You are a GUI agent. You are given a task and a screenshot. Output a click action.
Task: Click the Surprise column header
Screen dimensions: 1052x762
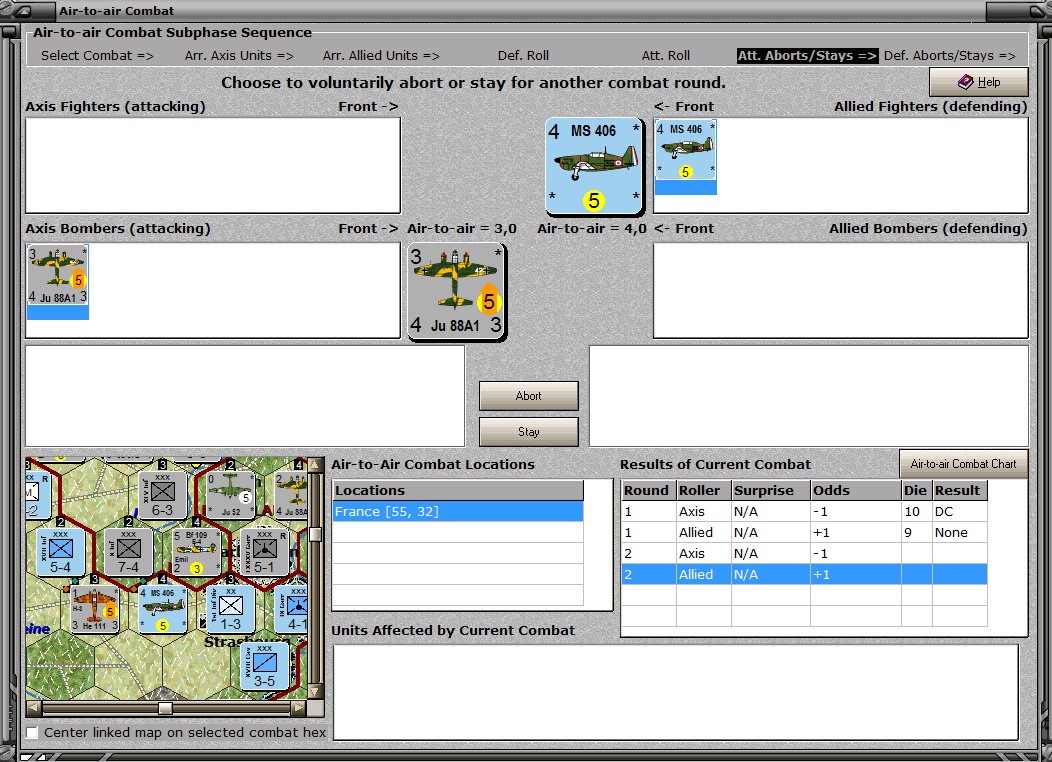pyautogui.click(x=771, y=490)
